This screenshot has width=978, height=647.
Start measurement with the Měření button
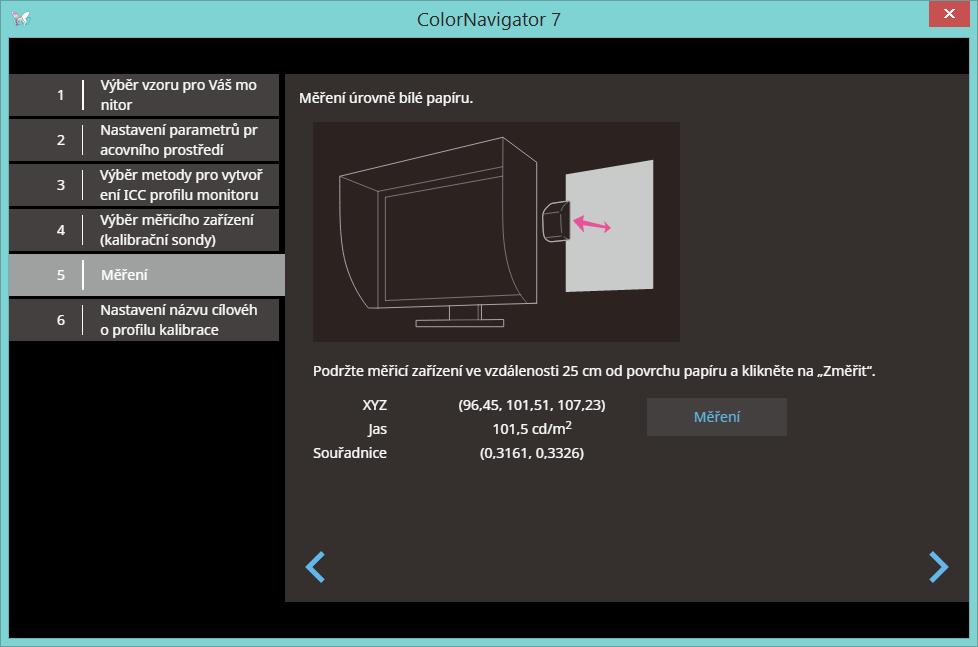pyautogui.click(x=717, y=417)
